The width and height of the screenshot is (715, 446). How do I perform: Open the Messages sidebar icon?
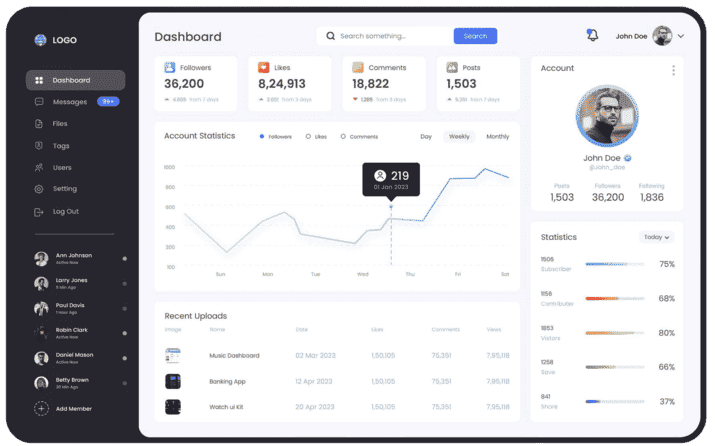tap(39, 102)
